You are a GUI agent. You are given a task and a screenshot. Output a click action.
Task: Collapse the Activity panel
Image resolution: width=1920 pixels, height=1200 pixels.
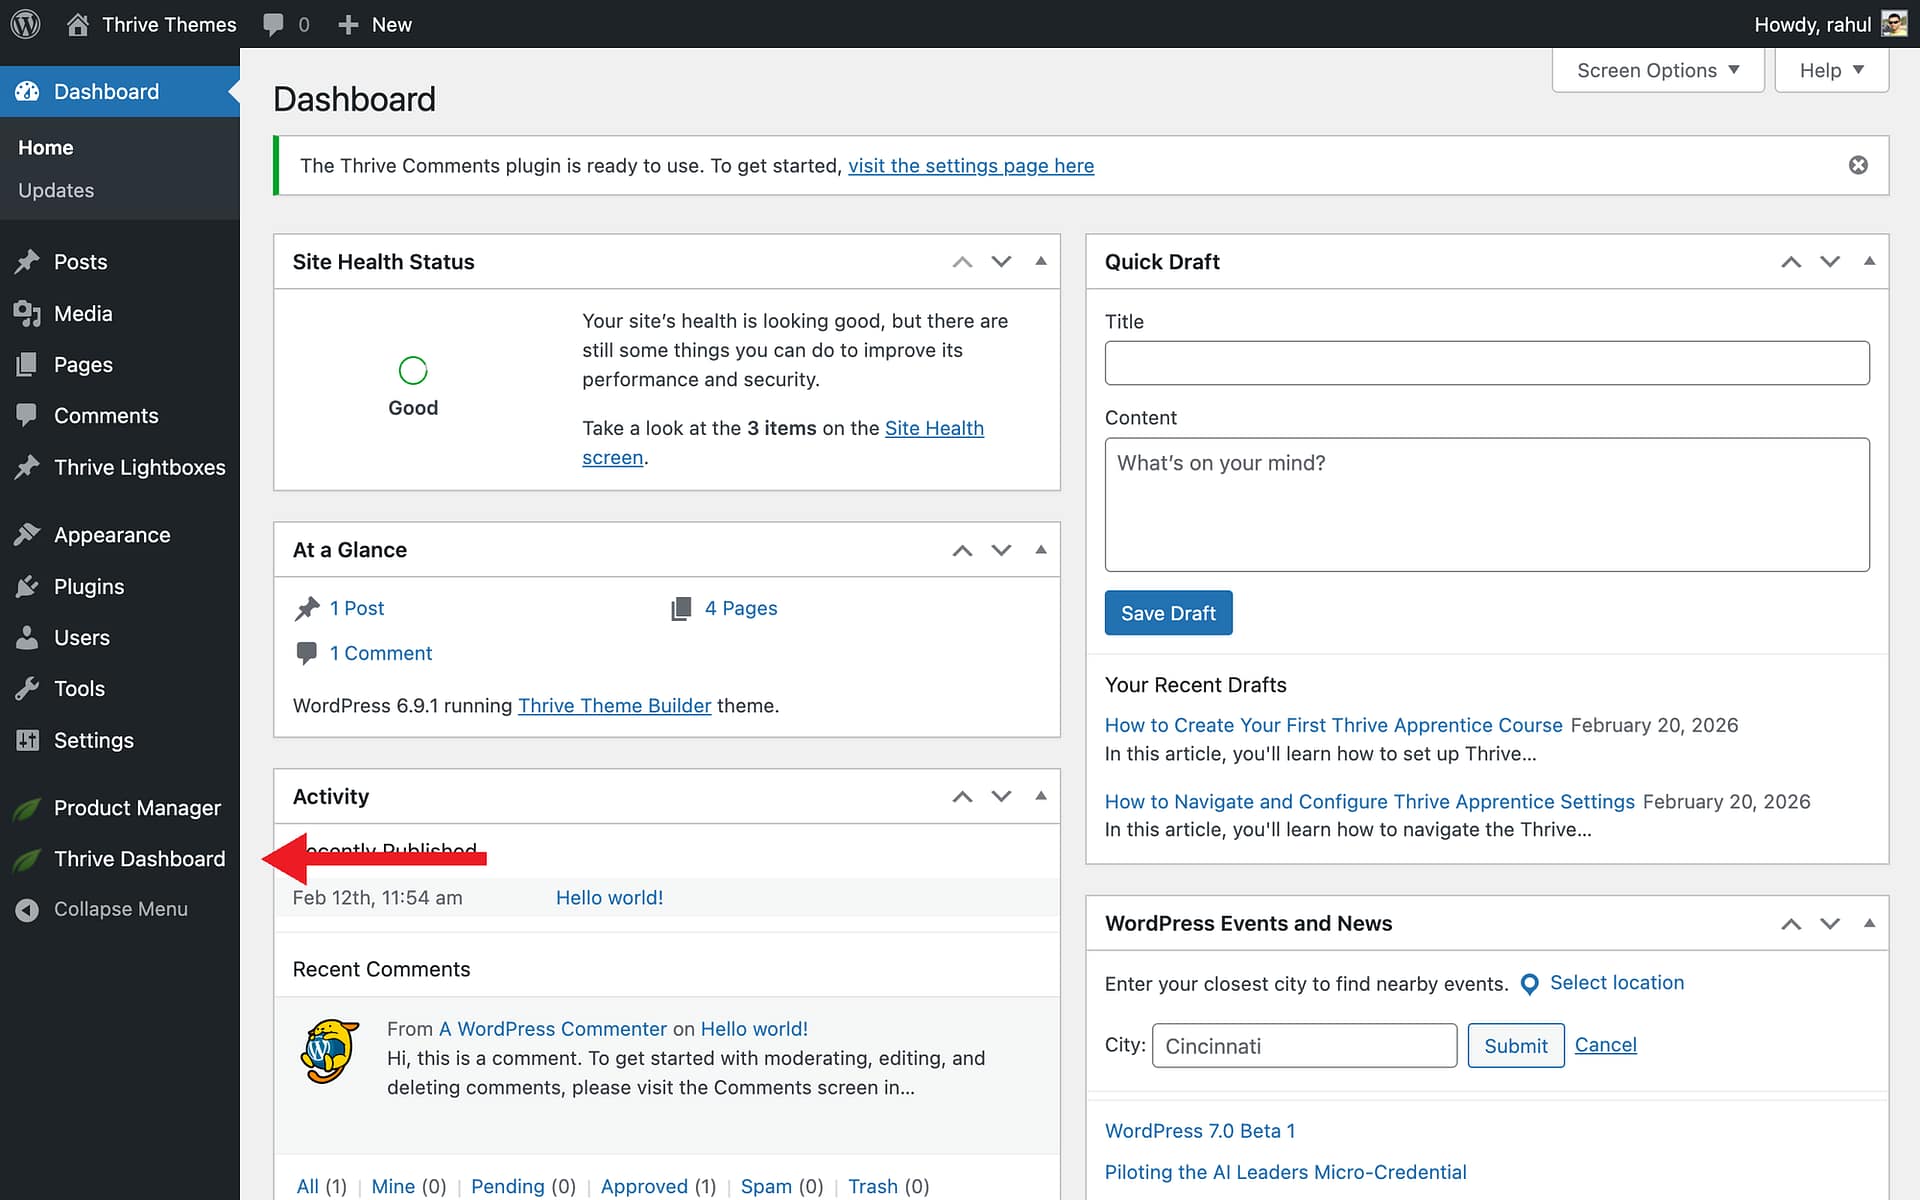pyautogui.click(x=1041, y=796)
